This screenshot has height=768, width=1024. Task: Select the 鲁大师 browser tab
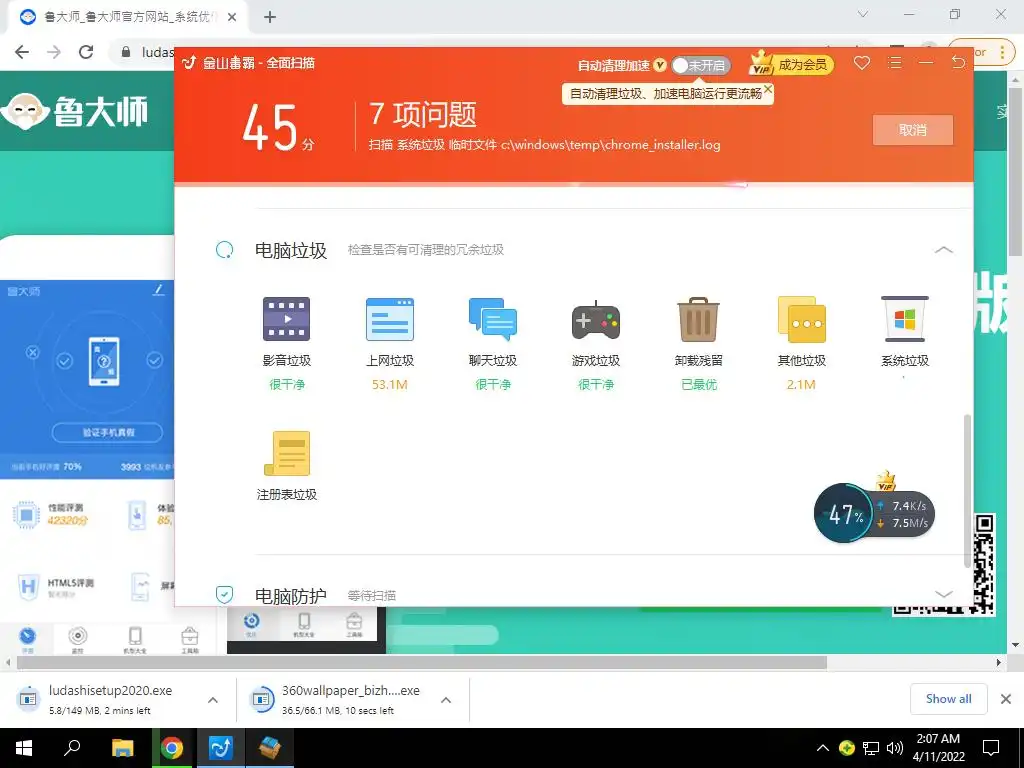[127, 17]
